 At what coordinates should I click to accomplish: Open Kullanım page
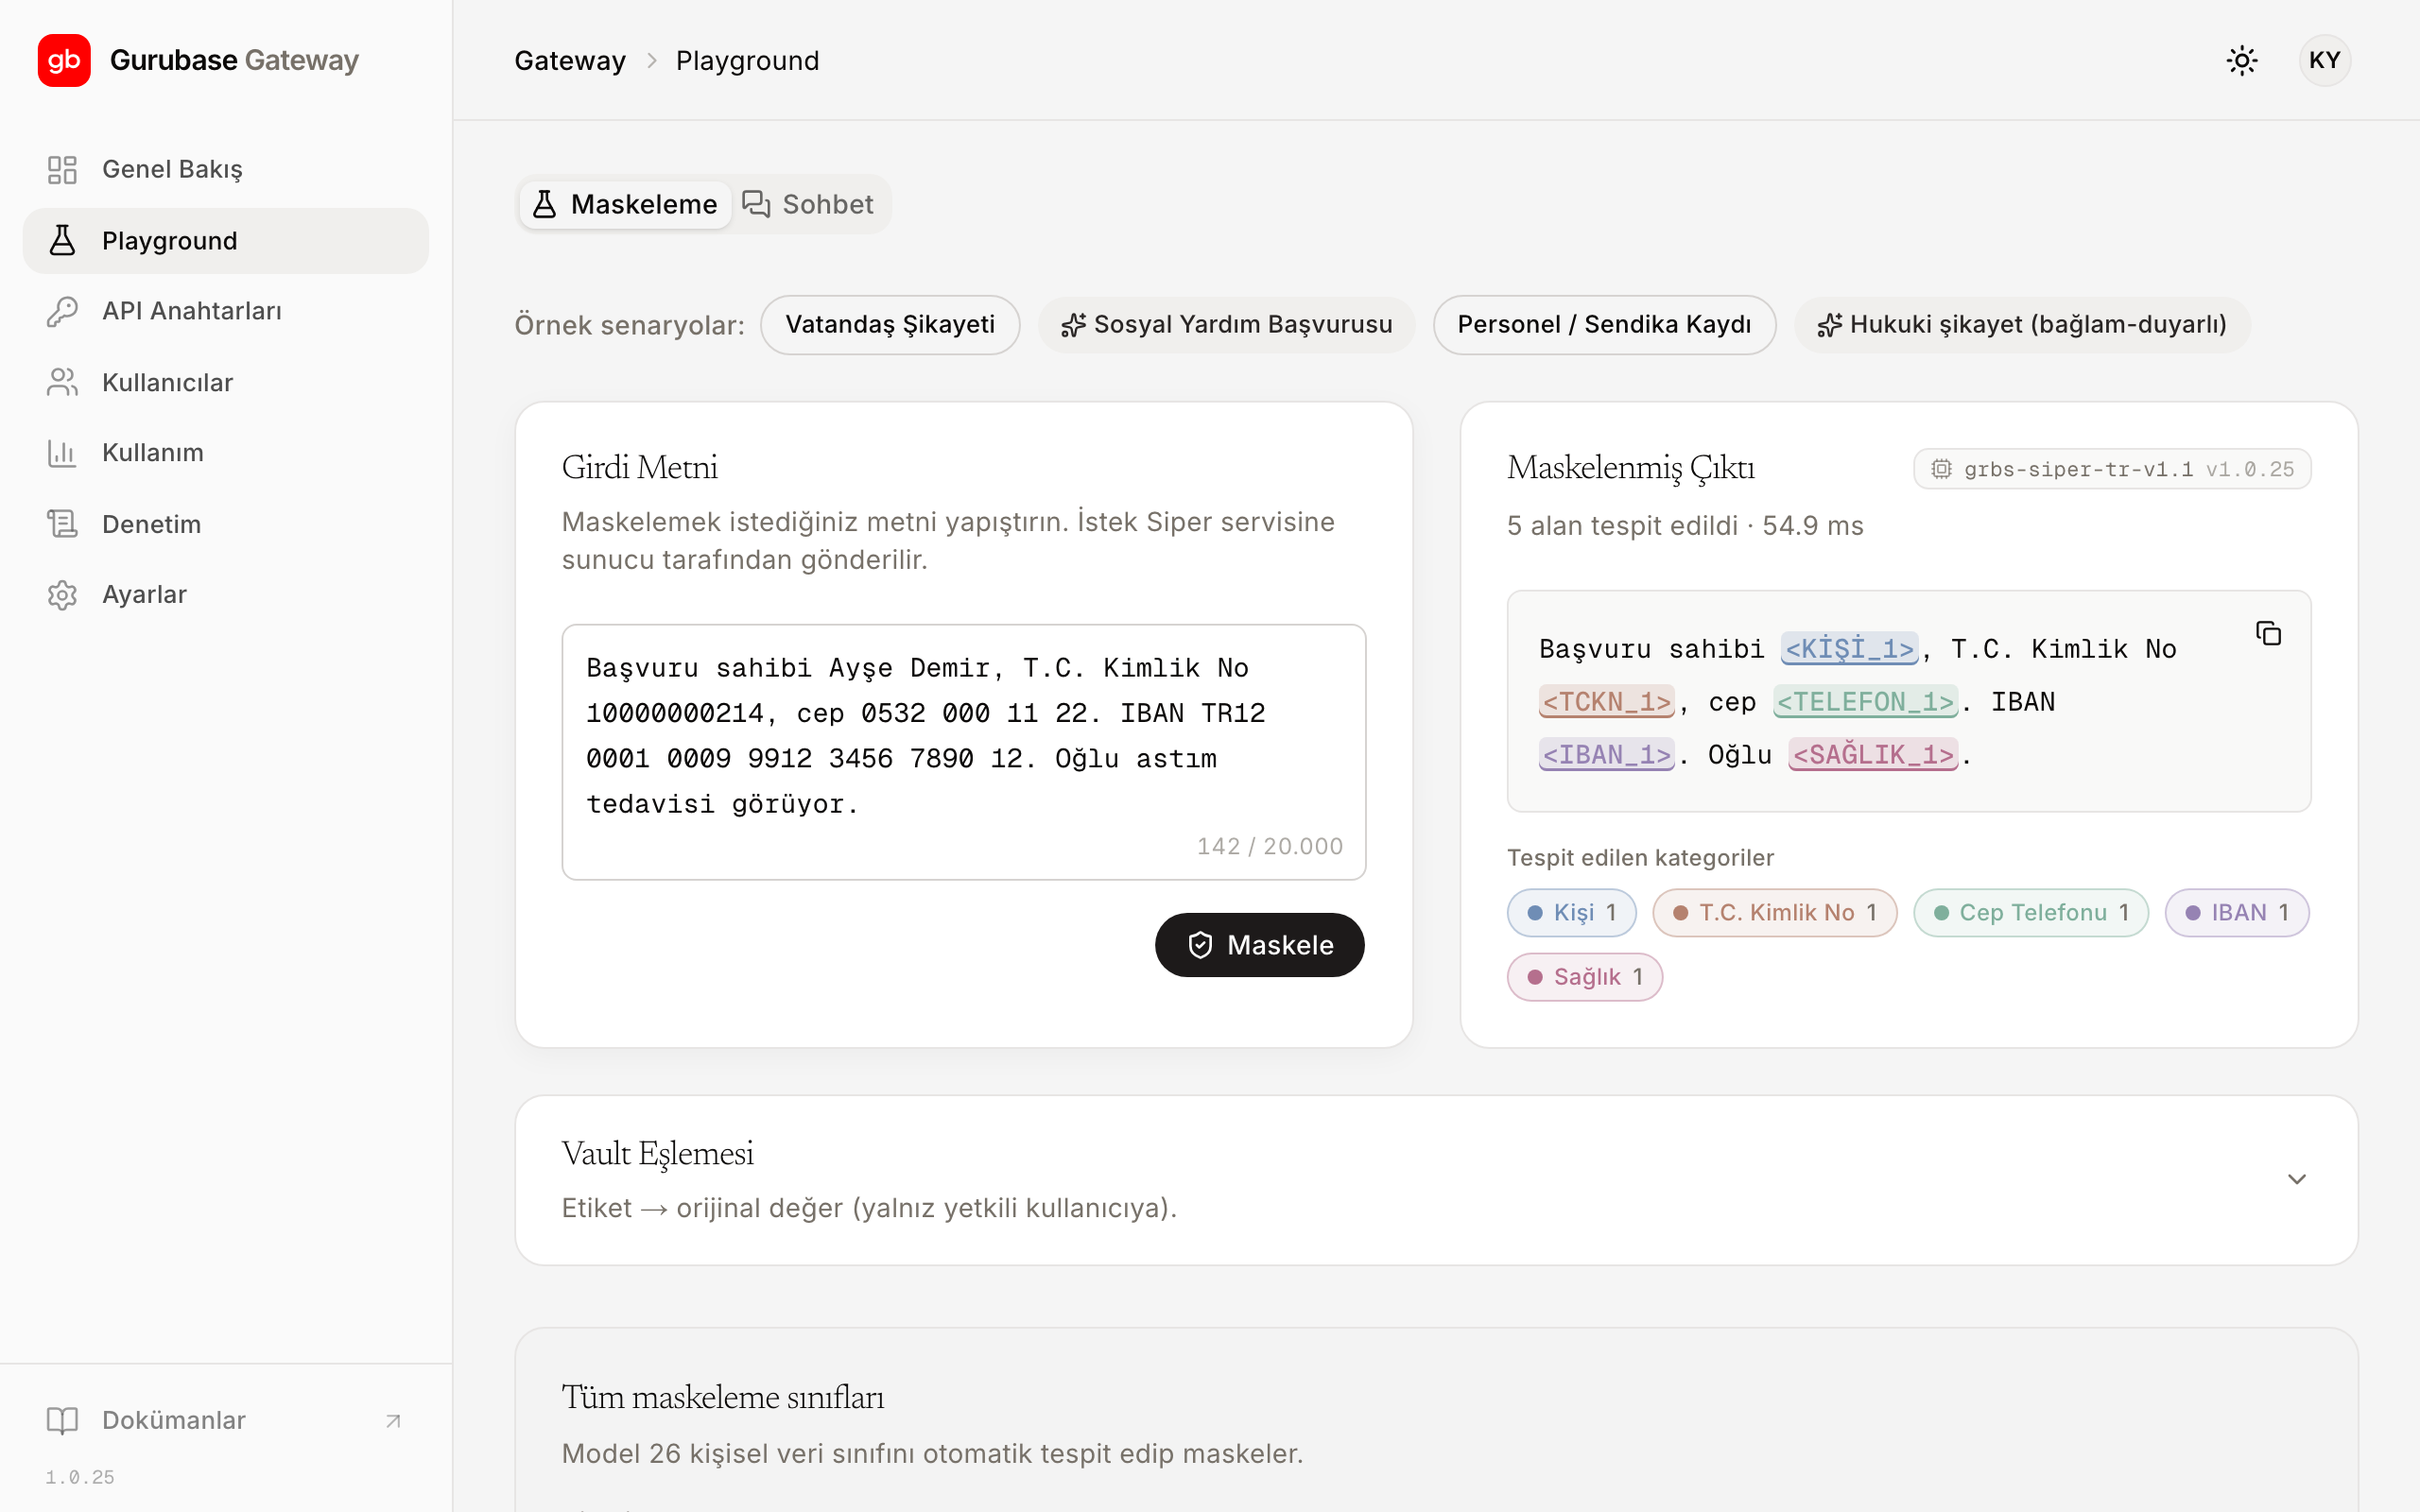click(226, 453)
